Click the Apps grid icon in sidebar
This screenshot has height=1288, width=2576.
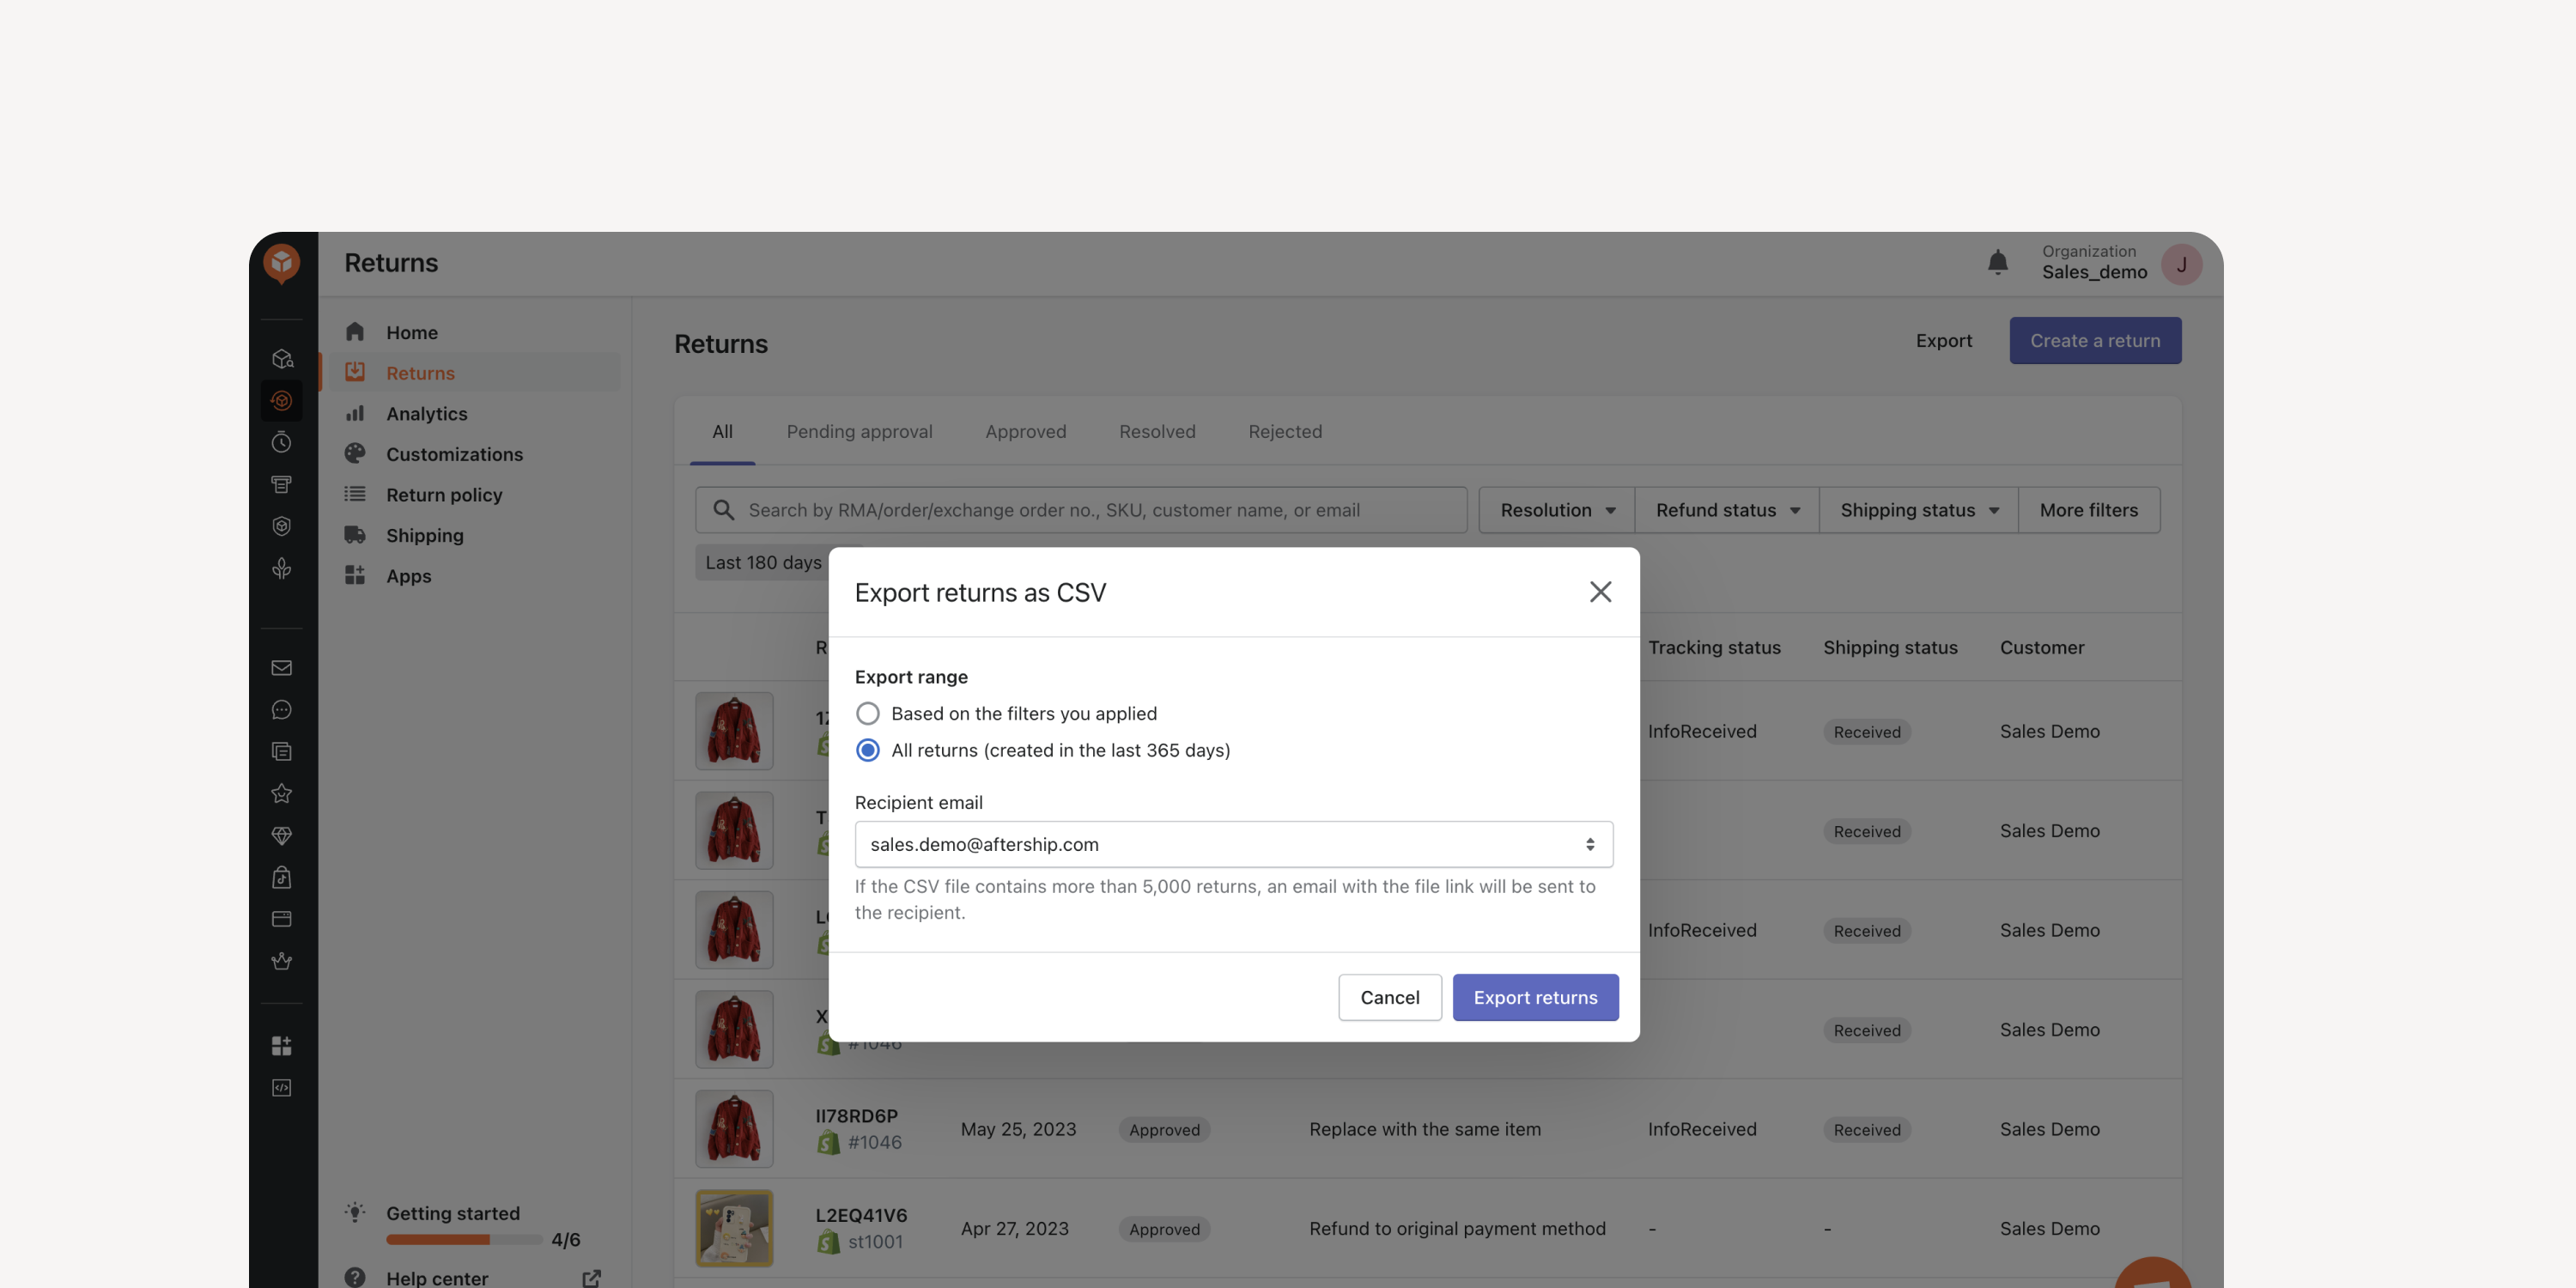click(355, 575)
